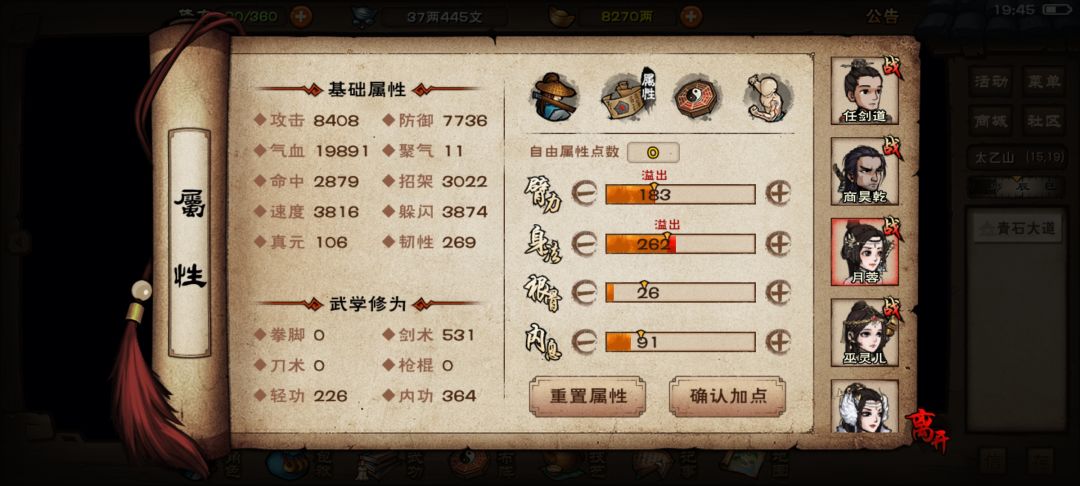Open the bagua yin-yang icon tab
Image resolution: width=1080 pixels, height=486 pixels.
696,98
